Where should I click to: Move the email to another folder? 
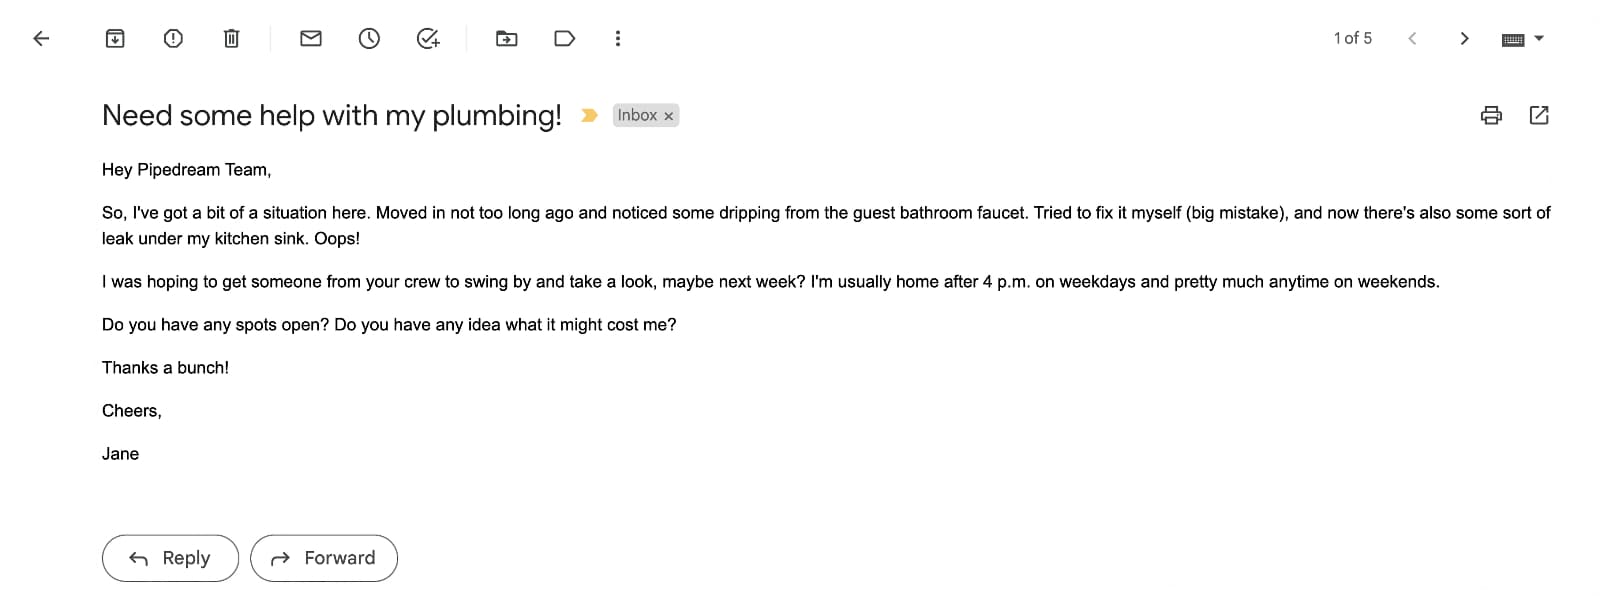tap(506, 38)
